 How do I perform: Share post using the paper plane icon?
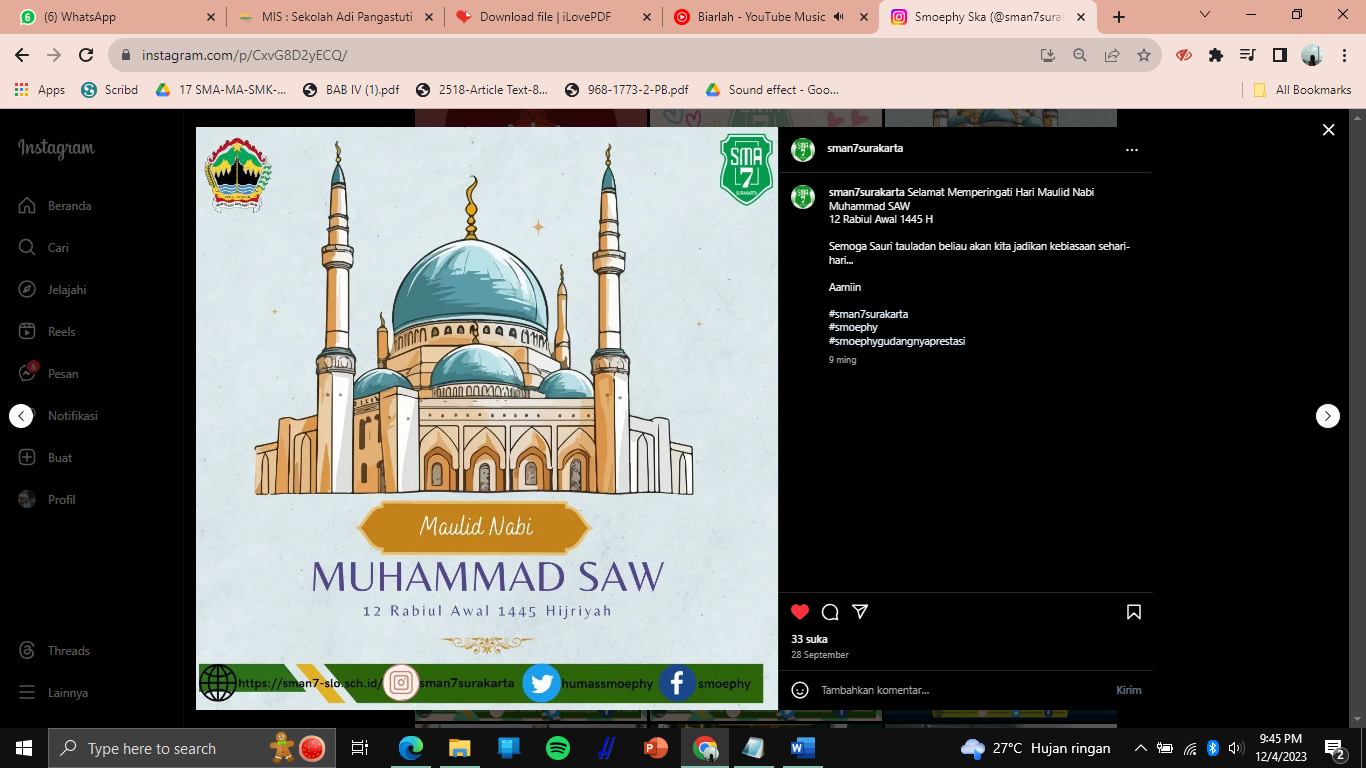coord(860,612)
